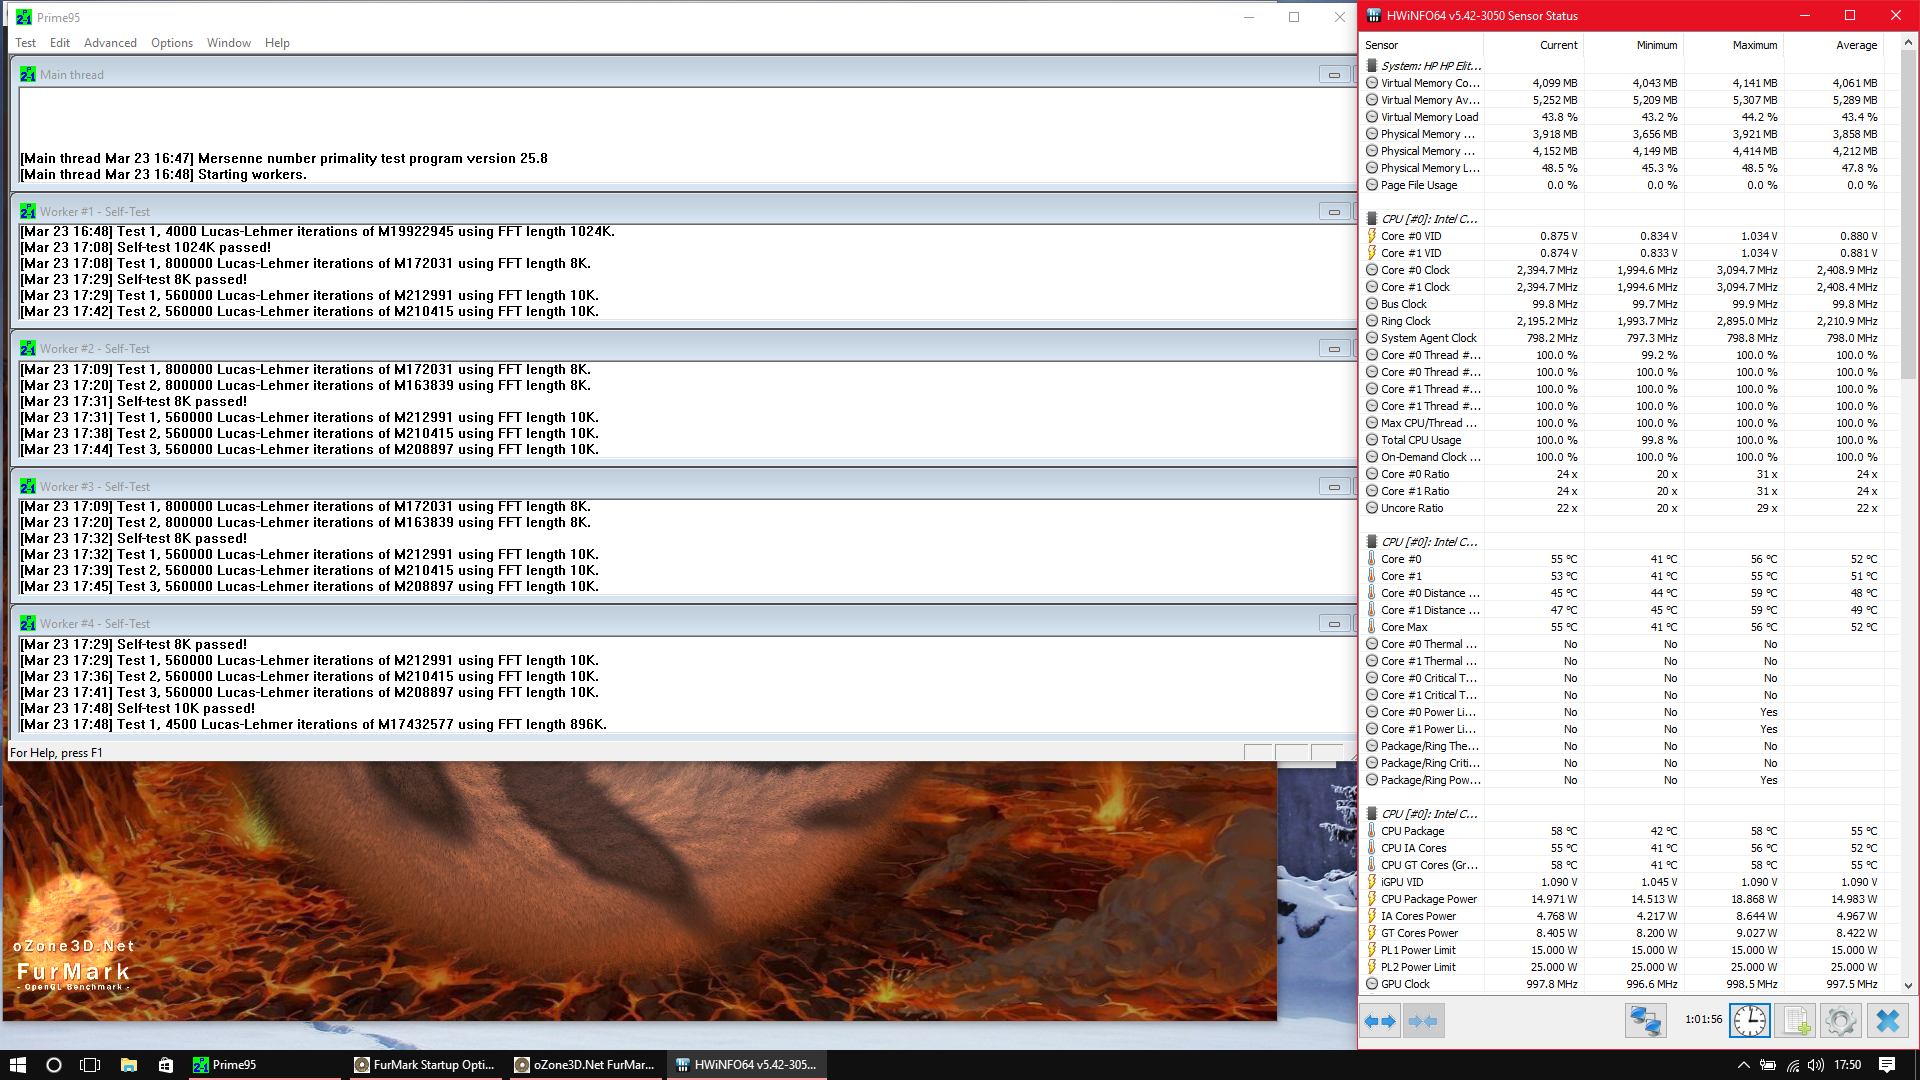Screen dimensions: 1920x1080
Task: Select the Total CPU Usage row
Action: click(1622, 440)
